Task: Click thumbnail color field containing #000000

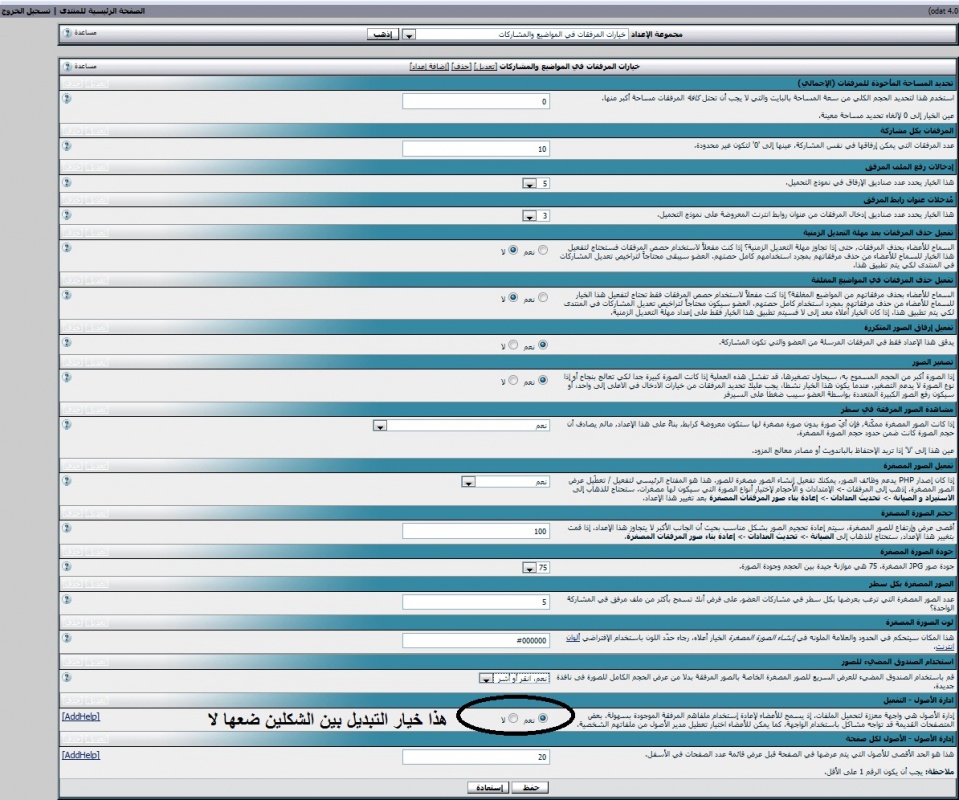Action: (476, 640)
